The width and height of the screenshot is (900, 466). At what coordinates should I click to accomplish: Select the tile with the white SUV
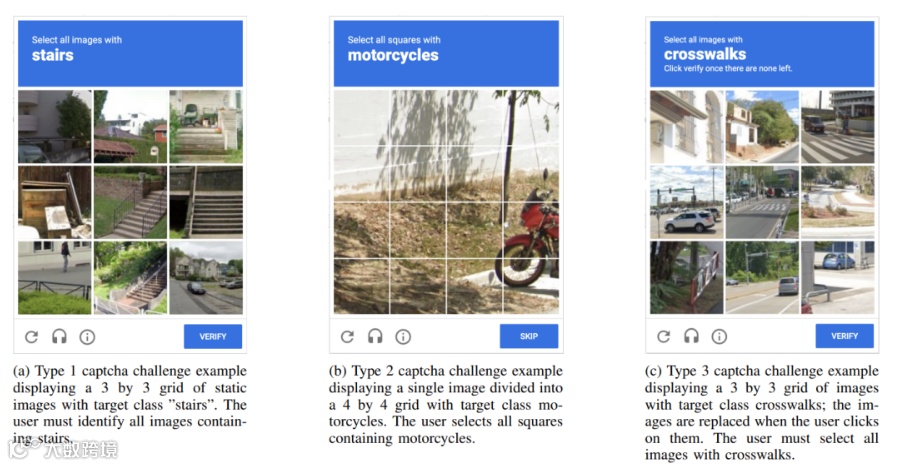pyautogui.click(x=686, y=202)
